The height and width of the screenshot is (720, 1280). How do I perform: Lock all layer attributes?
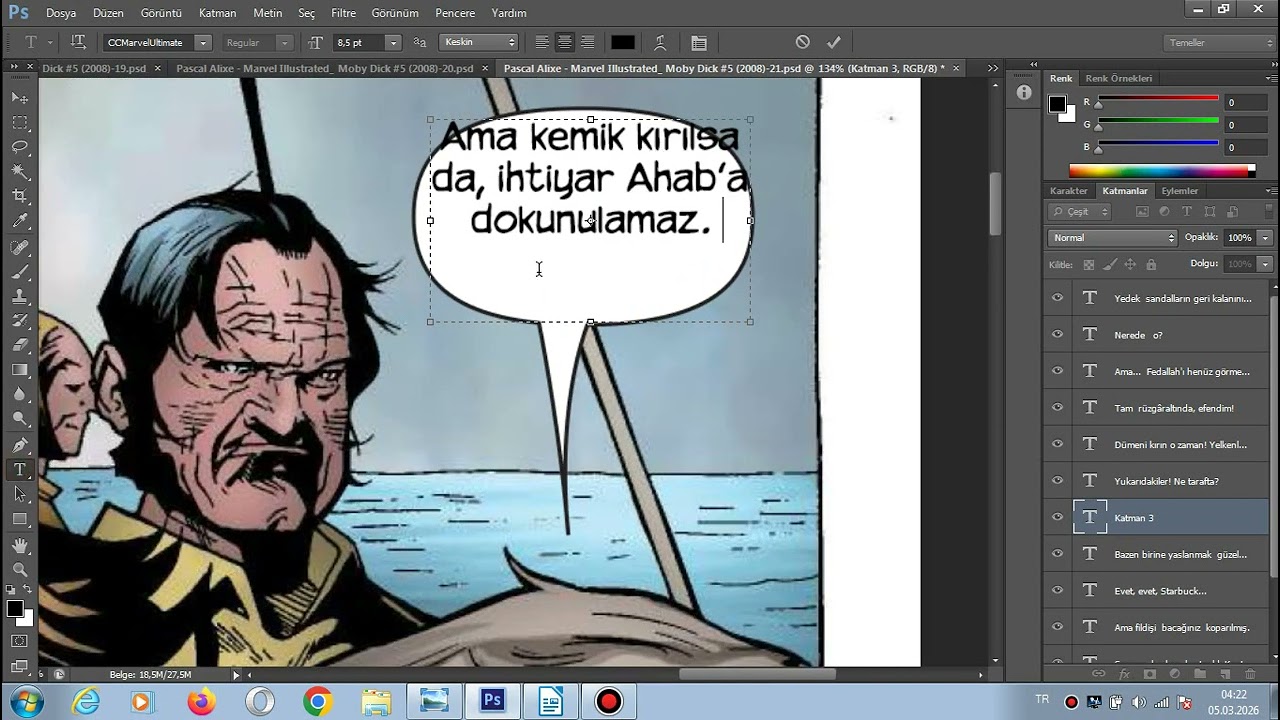(x=1151, y=265)
